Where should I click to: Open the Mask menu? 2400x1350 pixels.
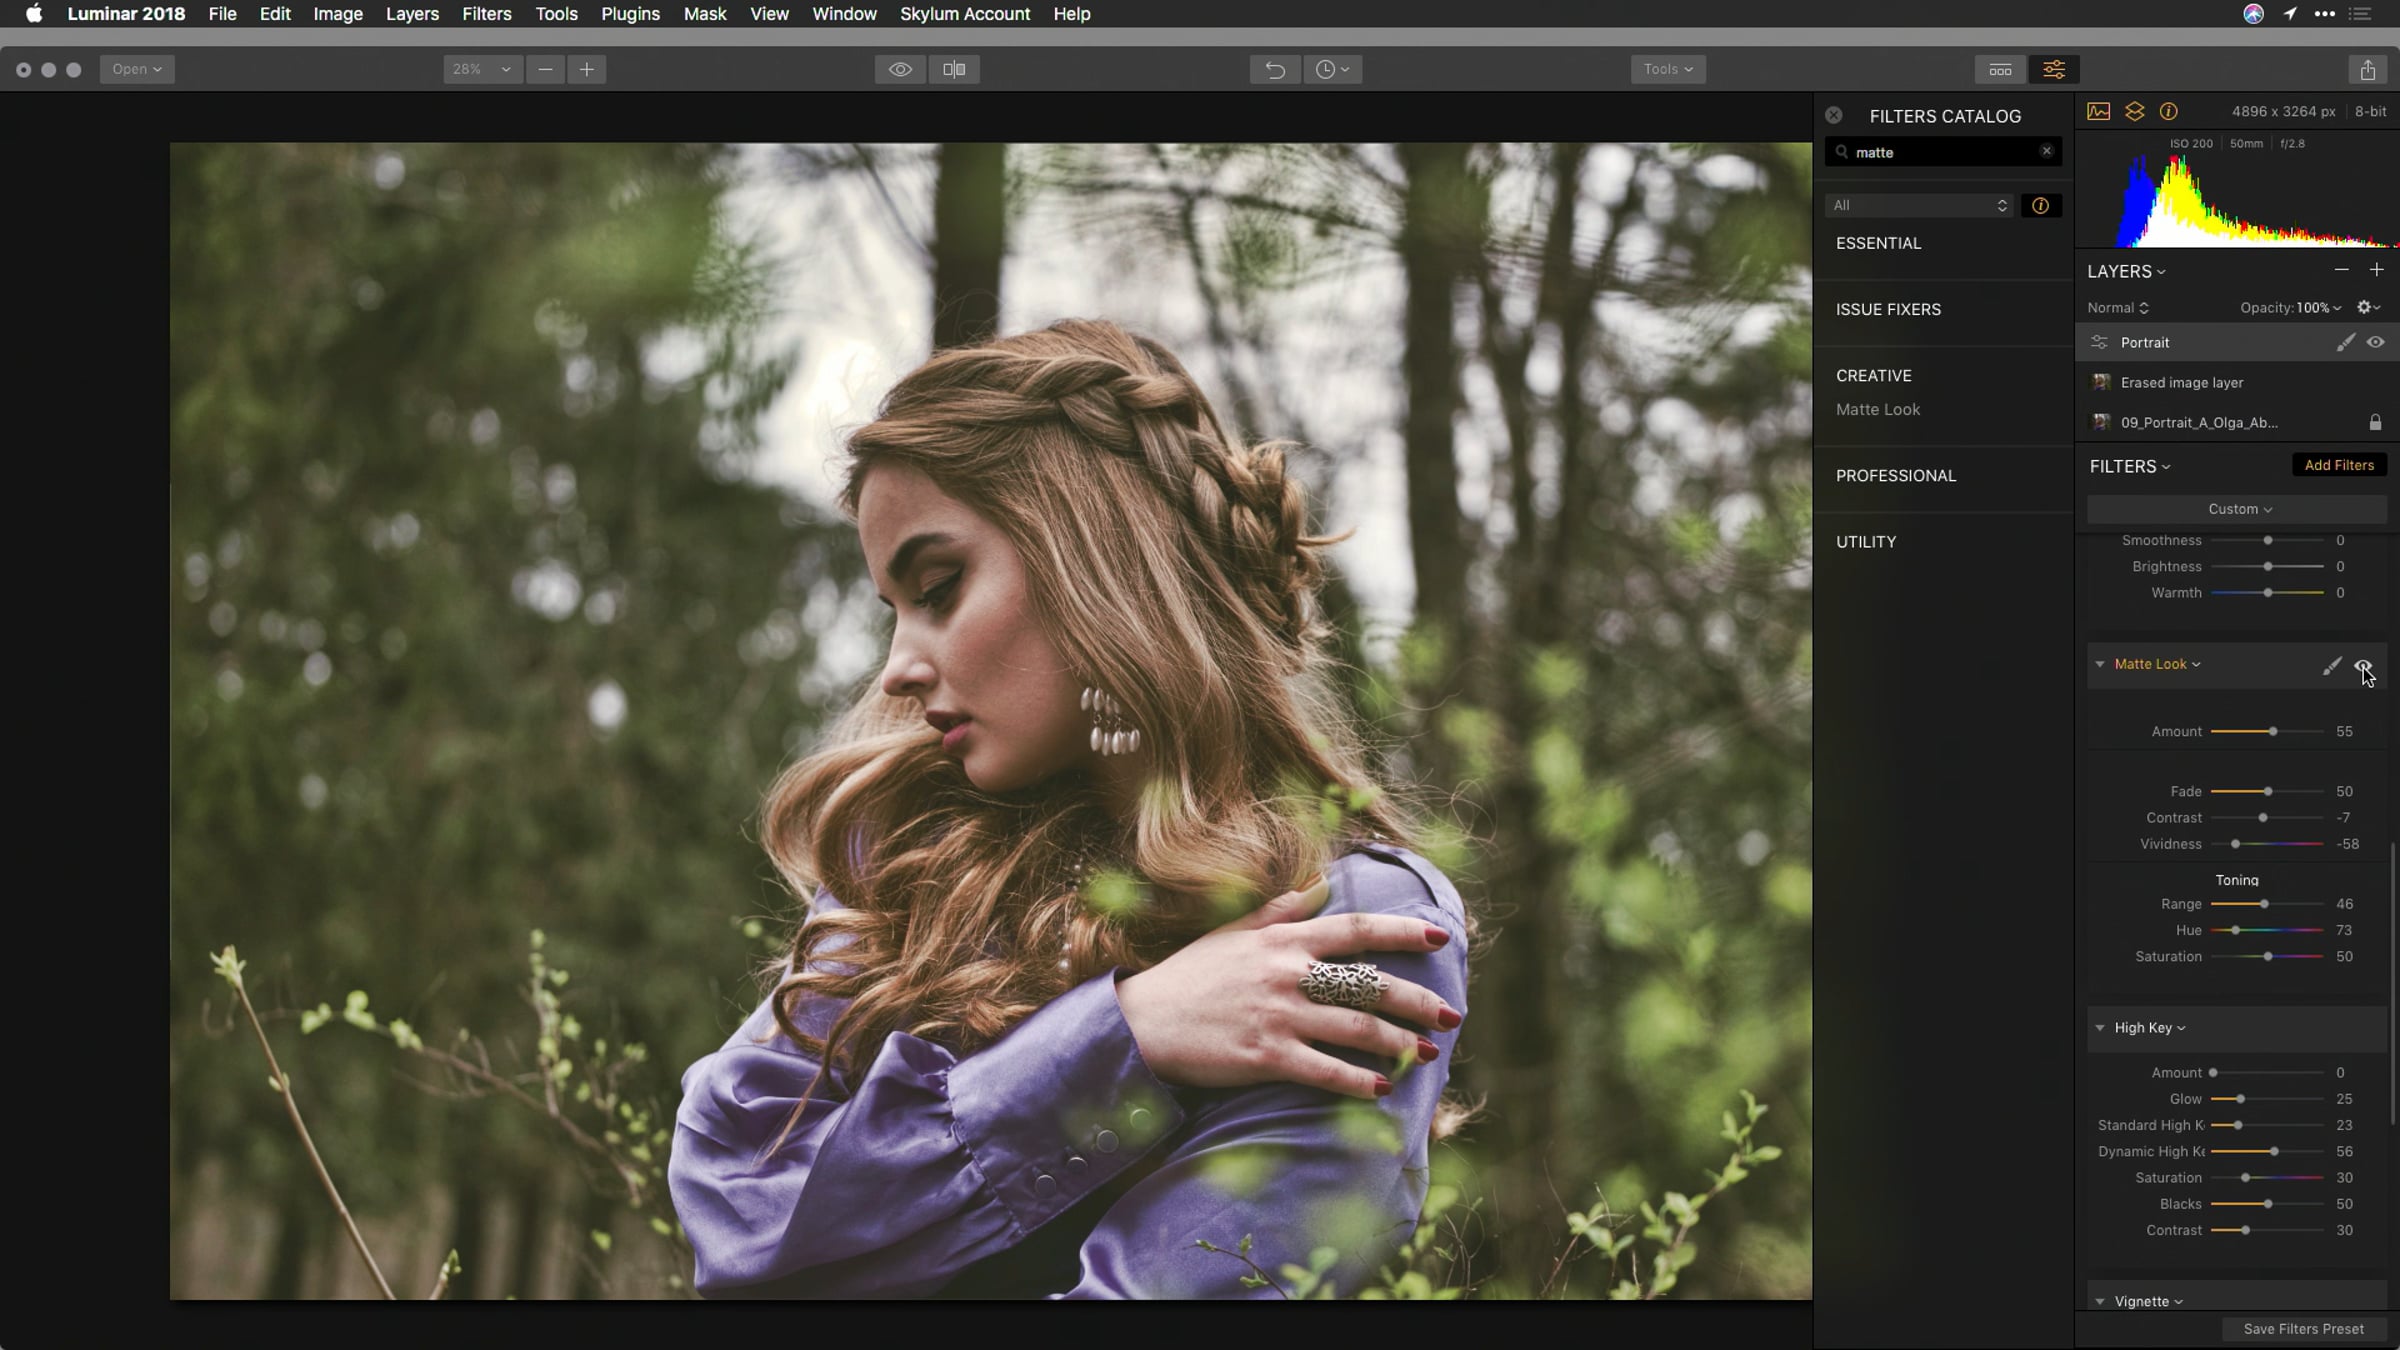(704, 14)
